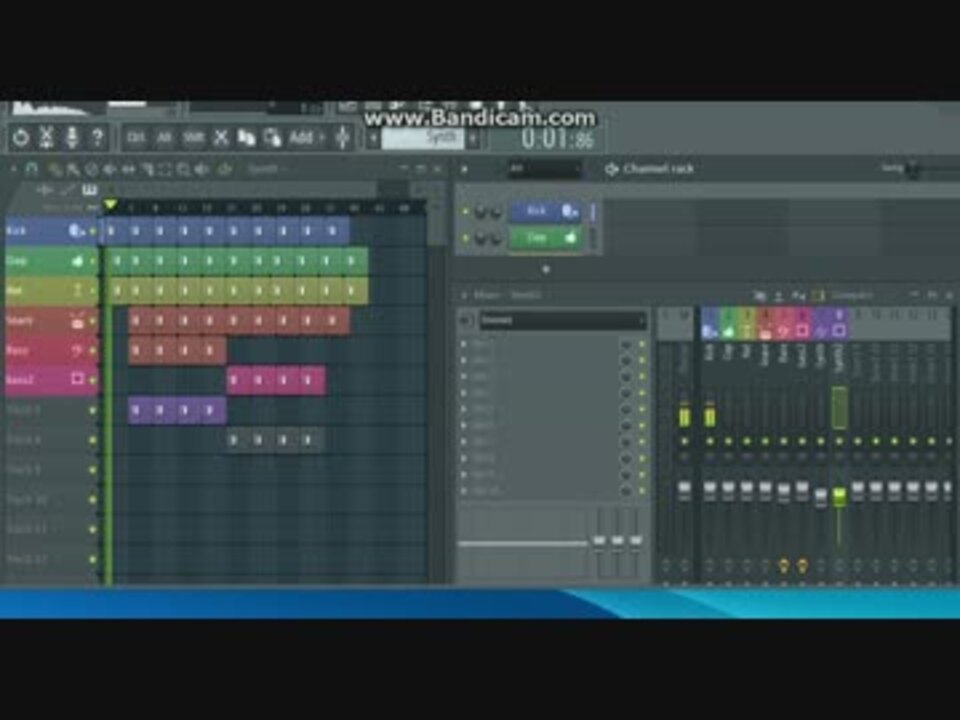Select the zoom tool in playlist toolbar

pyautogui.click(x=183, y=170)
